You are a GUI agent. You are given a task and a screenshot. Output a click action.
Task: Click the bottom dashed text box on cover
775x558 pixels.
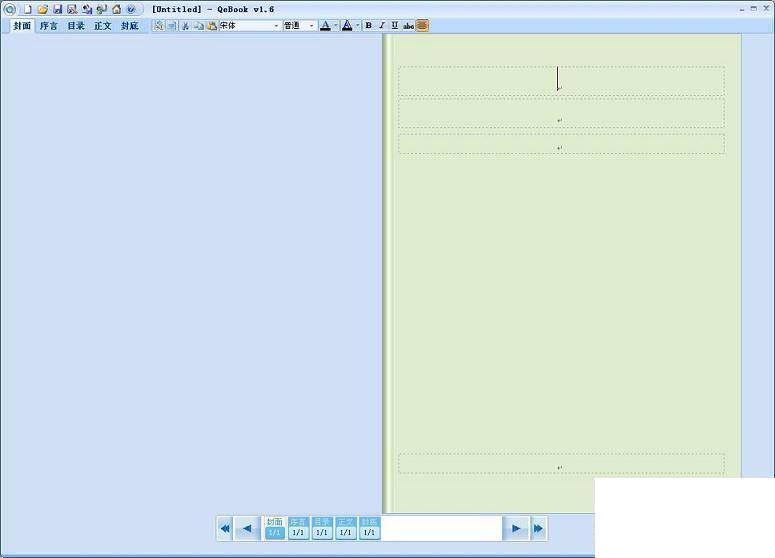pyautogui.click(x=561, y=464)
